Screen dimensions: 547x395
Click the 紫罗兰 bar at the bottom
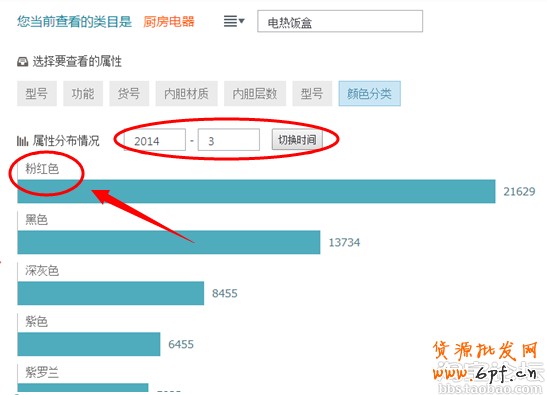83,388
